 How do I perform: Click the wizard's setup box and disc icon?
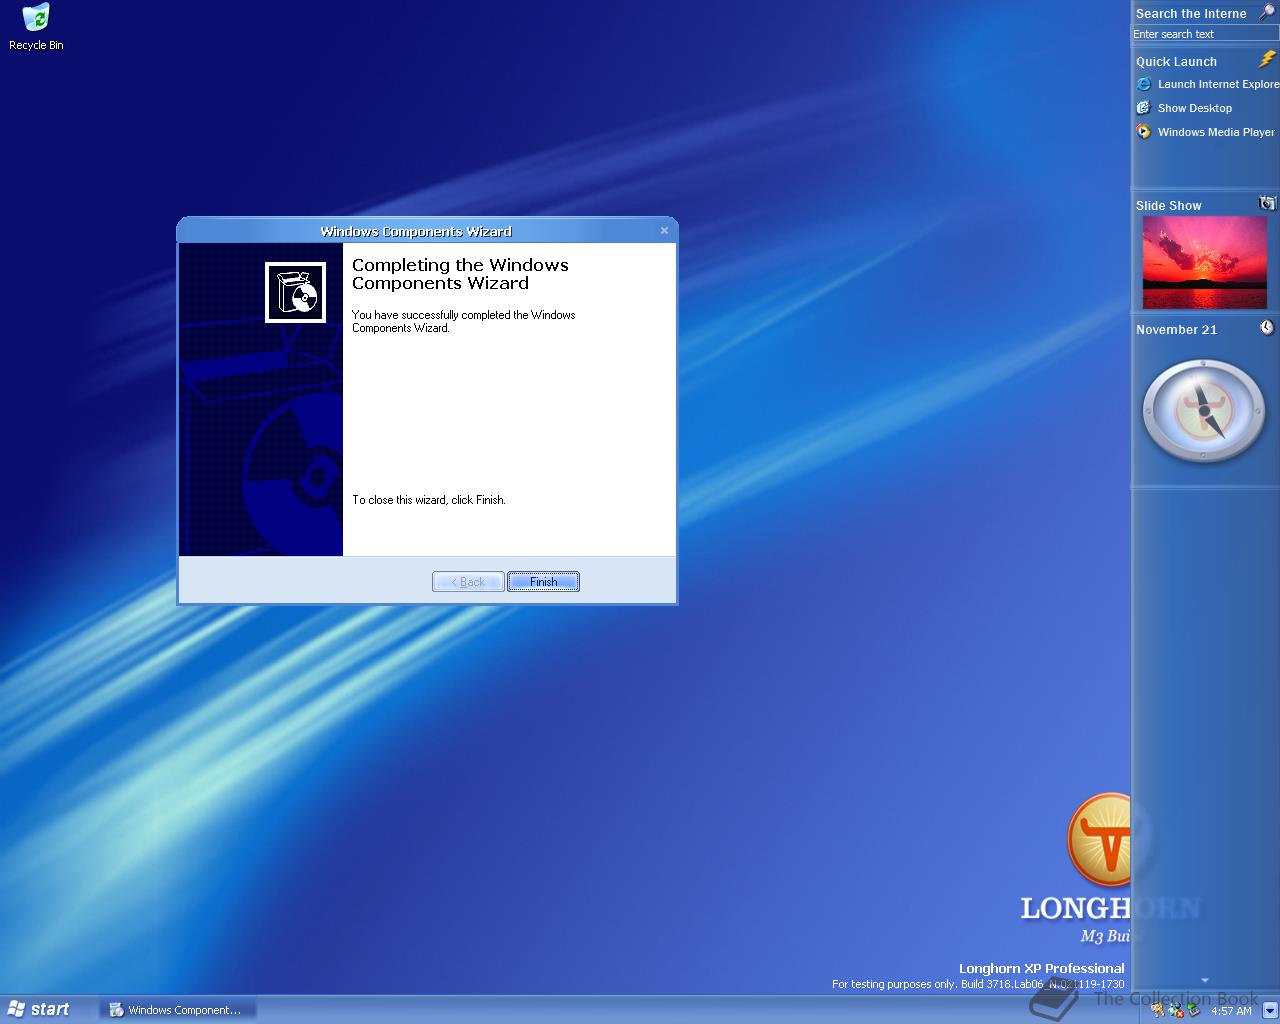[x=295, y=292]
